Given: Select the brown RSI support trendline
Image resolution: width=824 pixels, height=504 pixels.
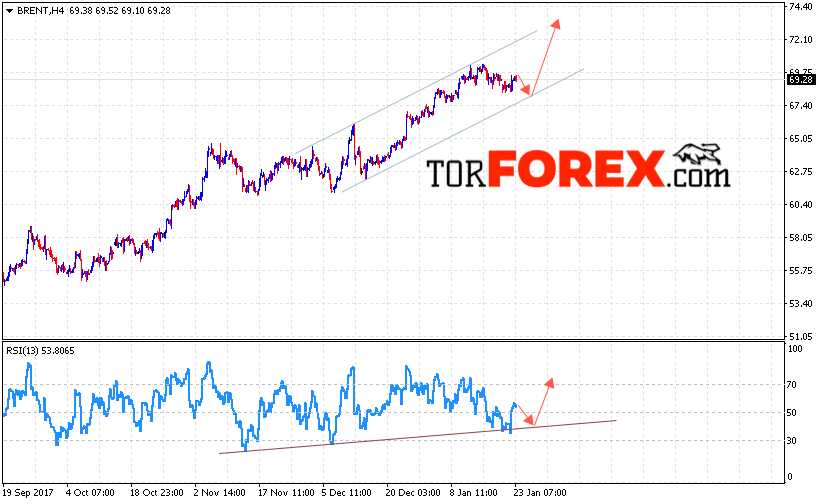Looking at the screenshot, I should point(418,437).
